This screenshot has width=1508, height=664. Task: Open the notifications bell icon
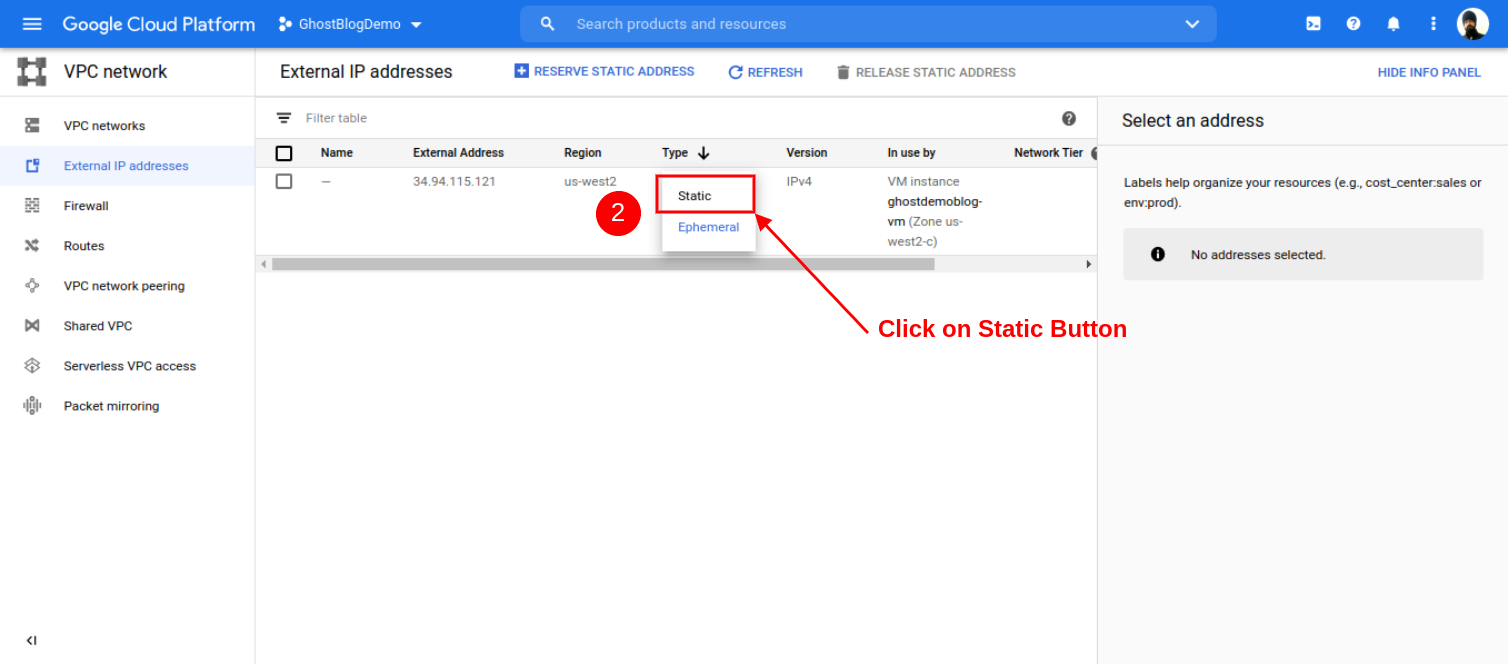pyautogui.click(x=1393, y=23)
